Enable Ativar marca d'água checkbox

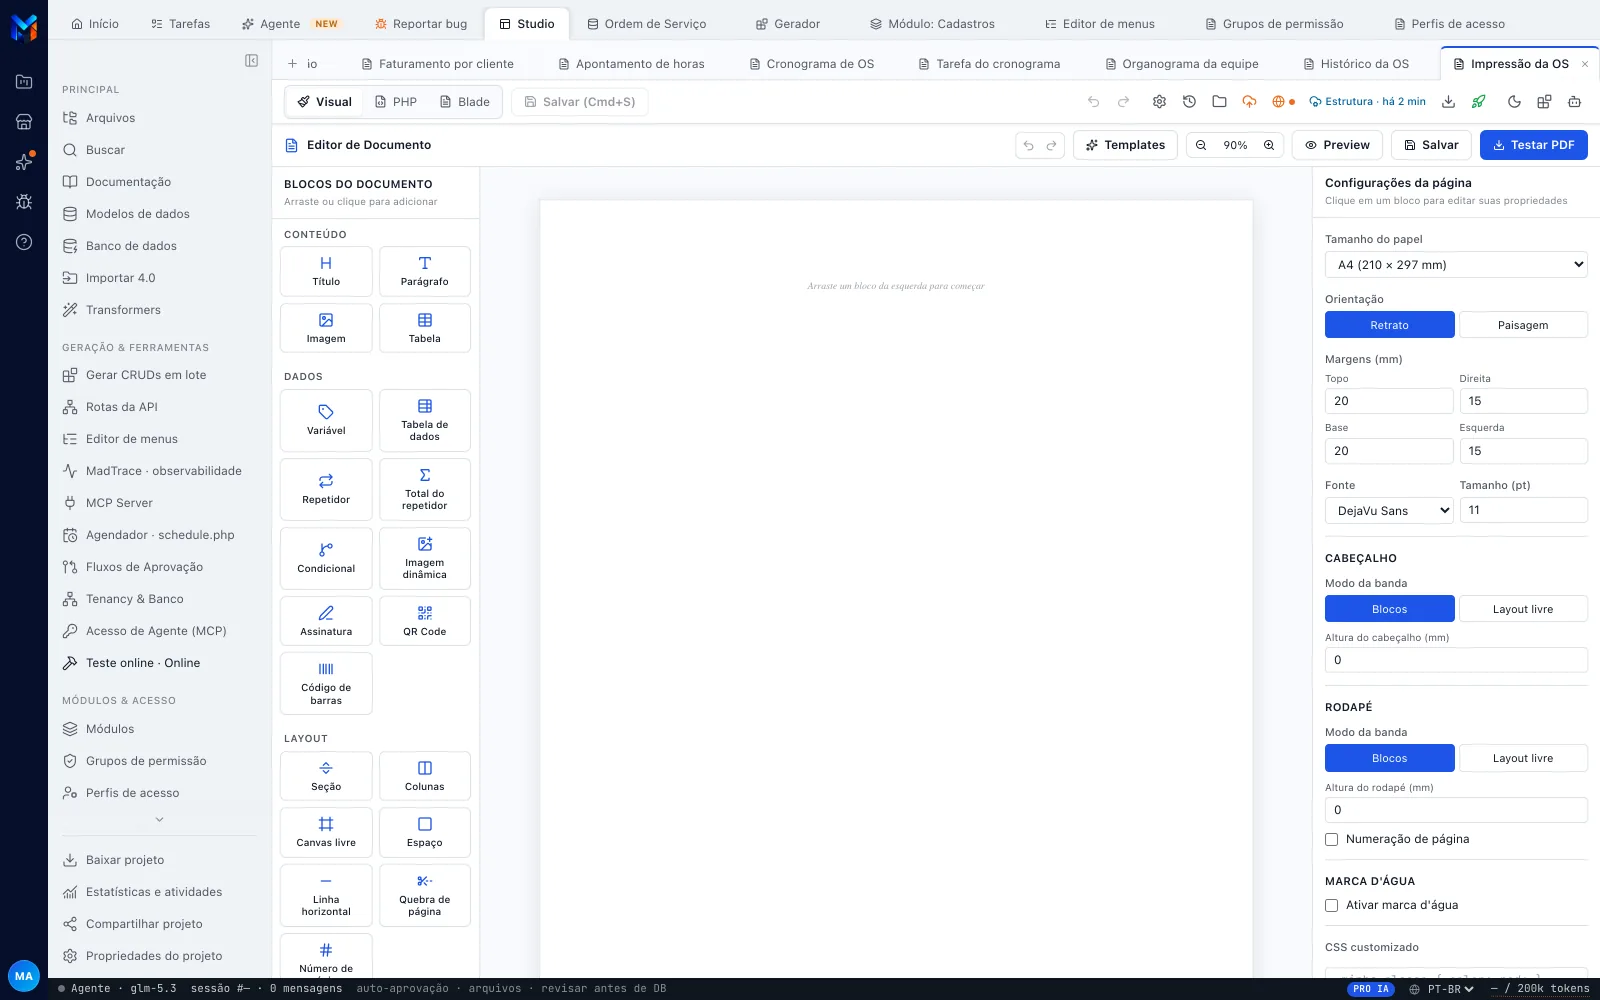click(1332, 906)
